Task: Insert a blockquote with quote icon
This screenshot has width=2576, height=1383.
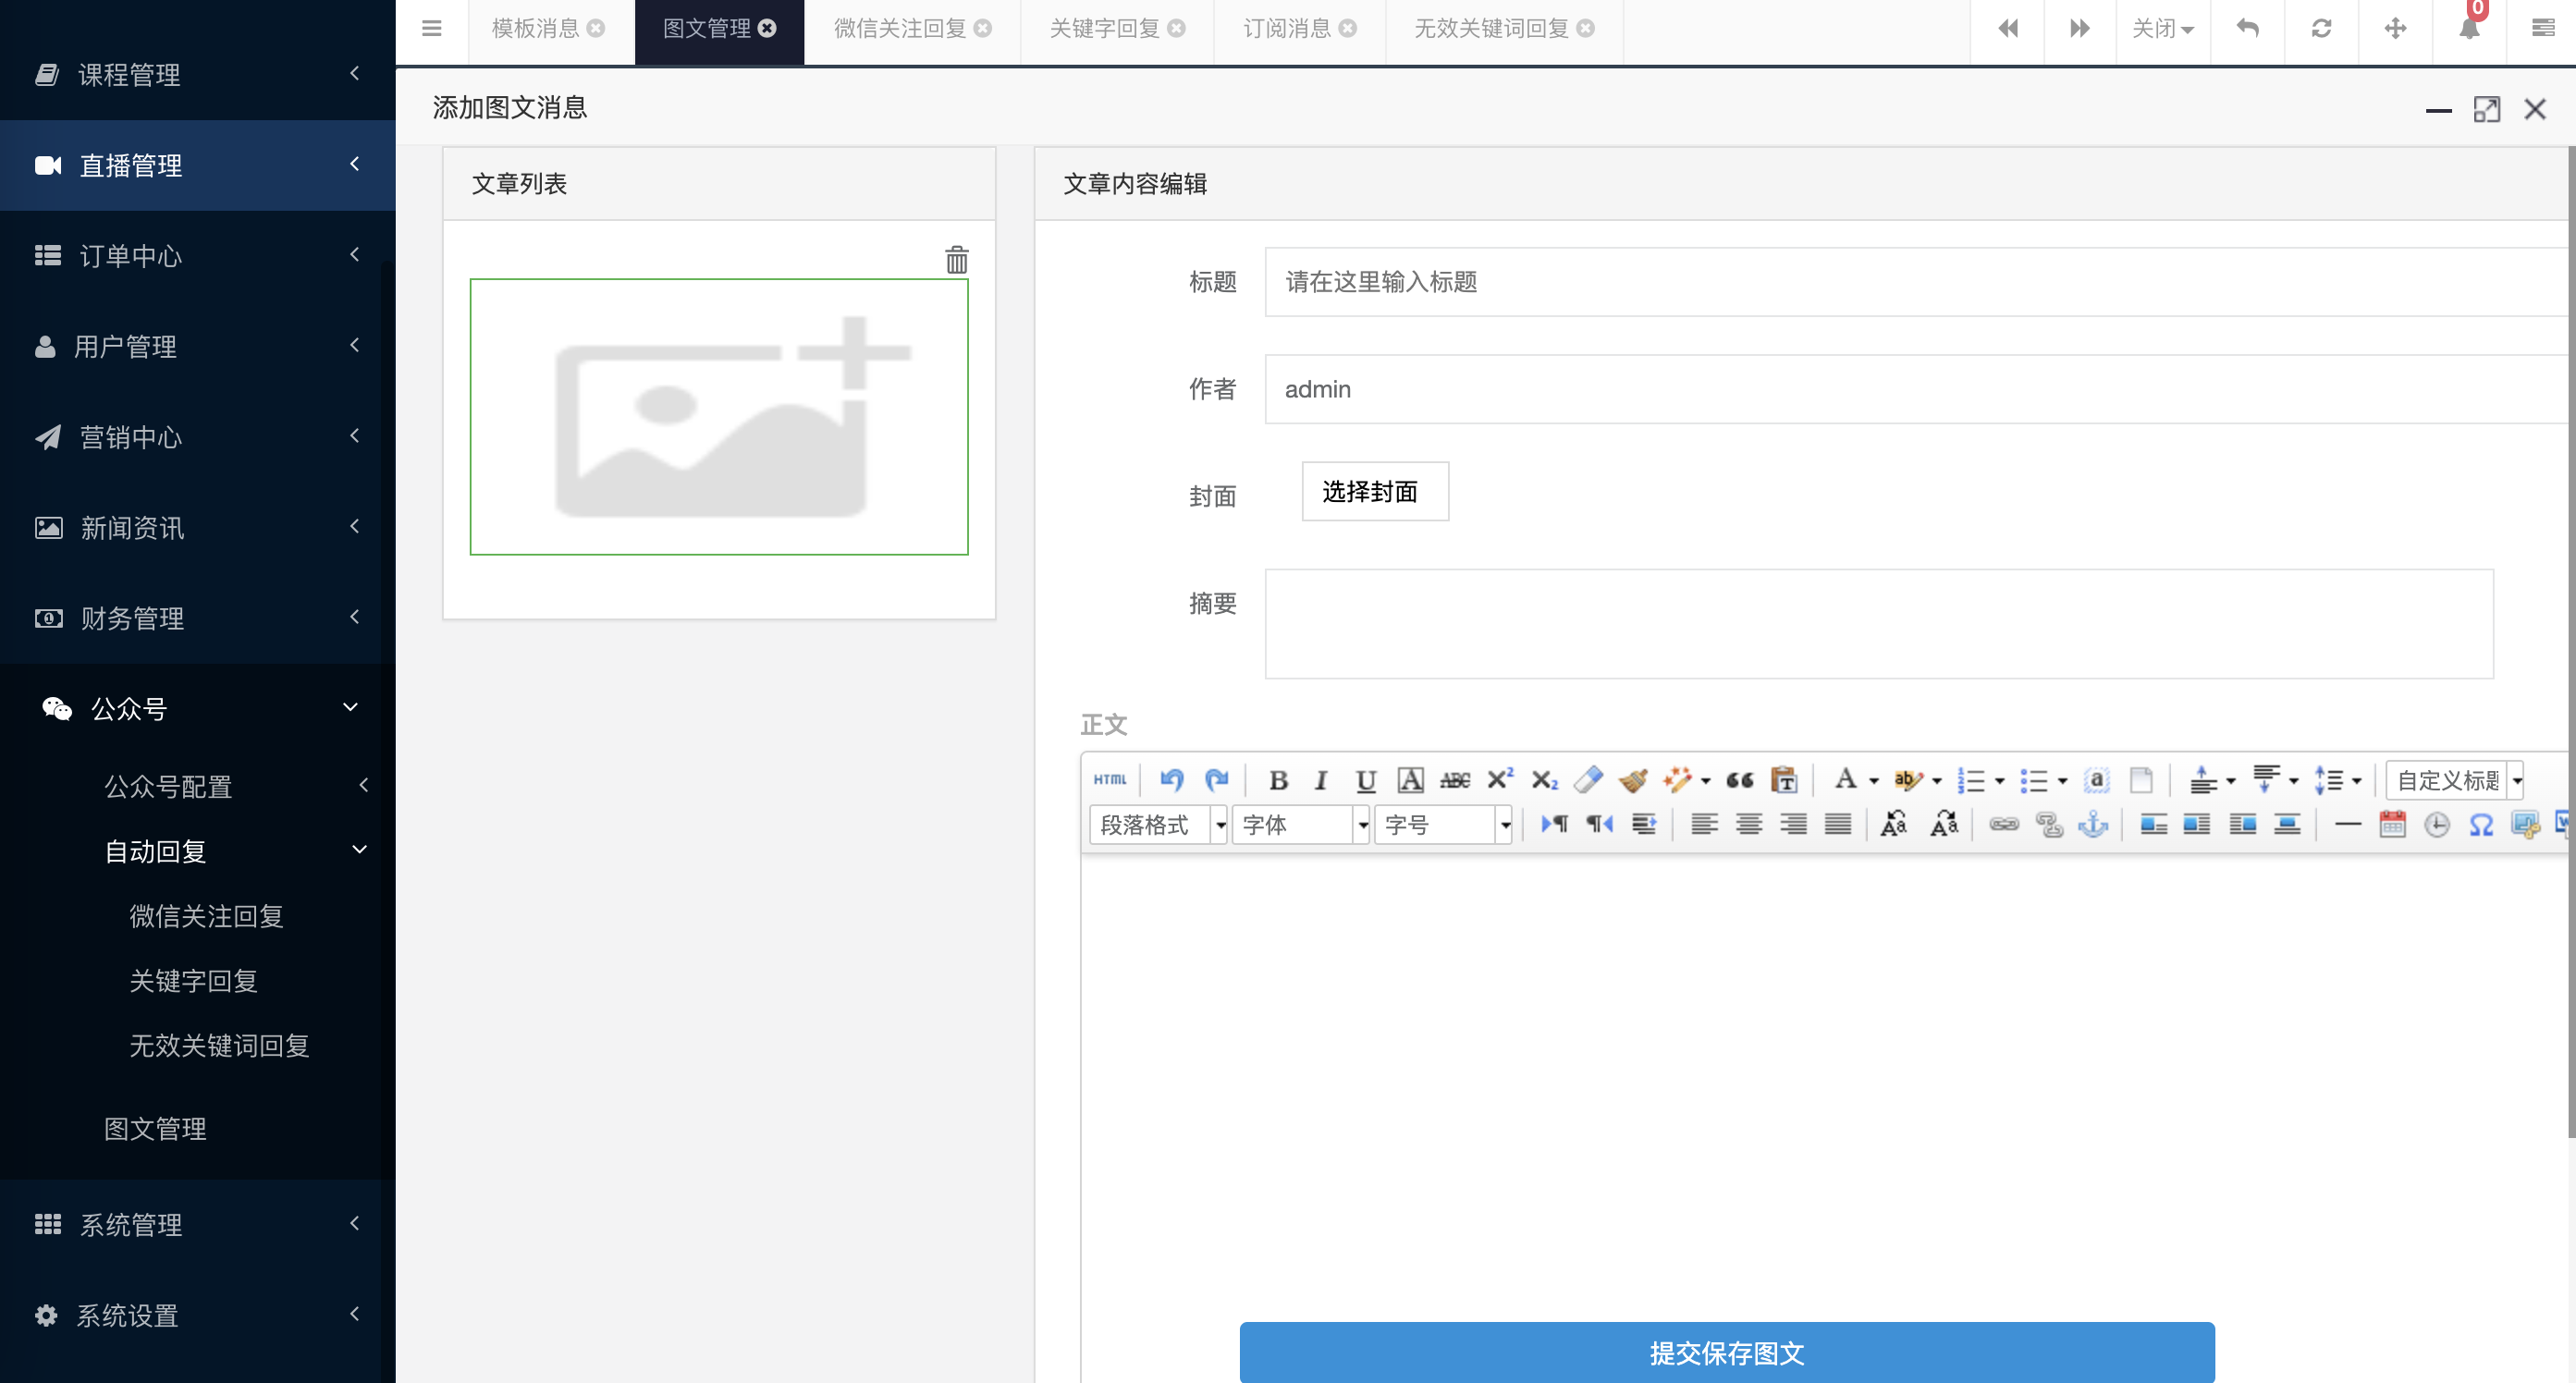Action: [x=1739, y=780]
